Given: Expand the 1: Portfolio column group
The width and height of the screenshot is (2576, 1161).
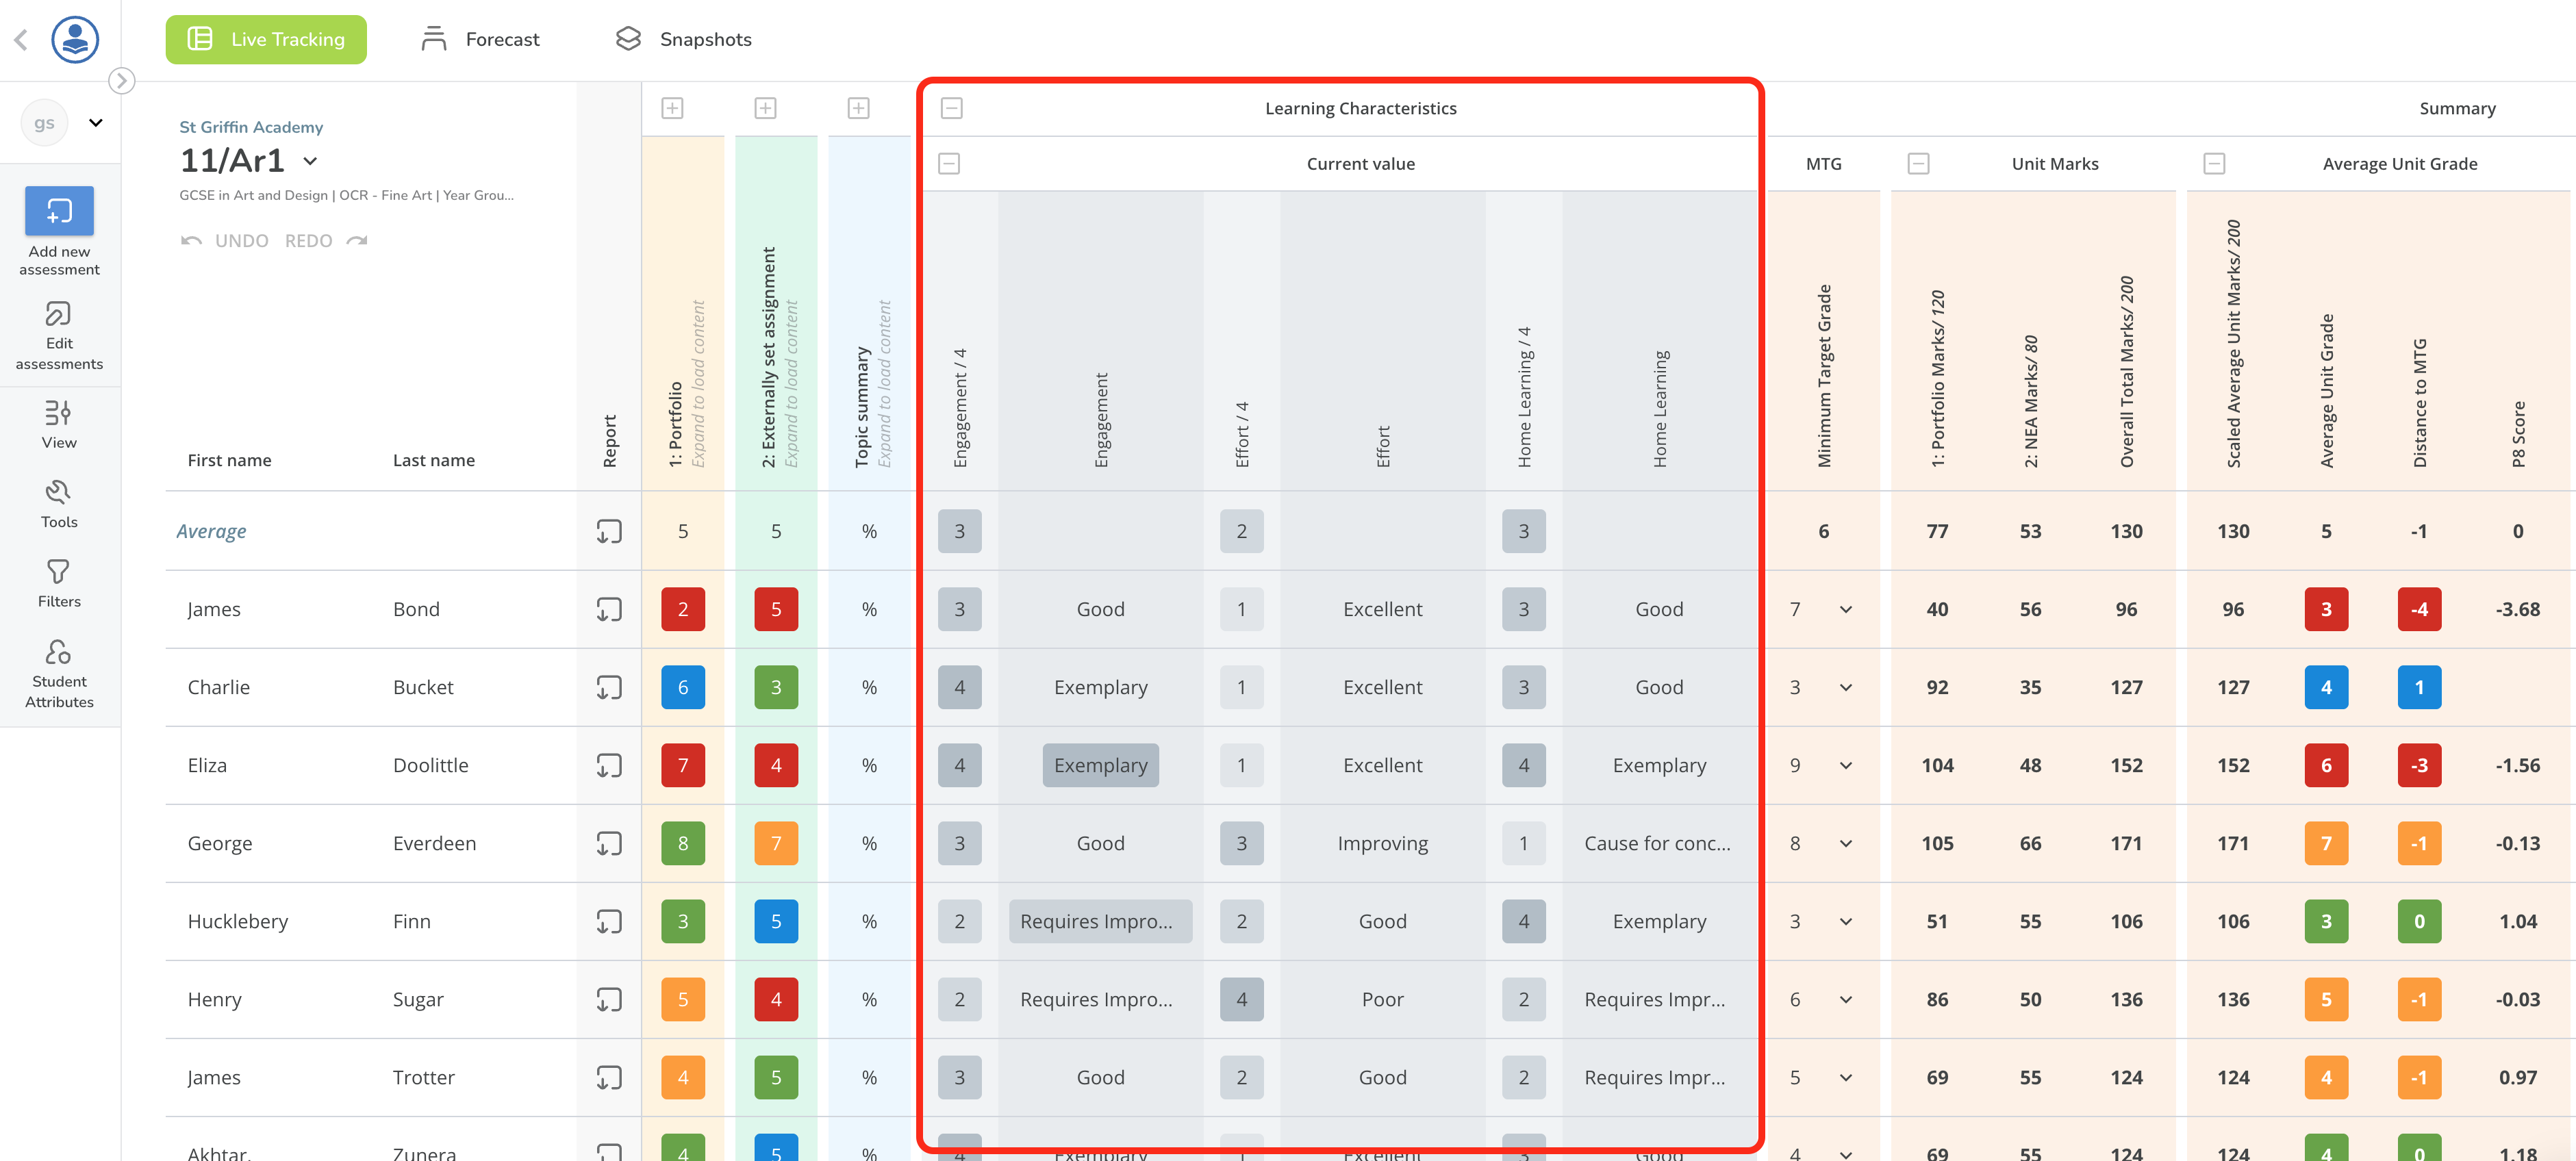Looking at the screenshot, I should point(672,108).
